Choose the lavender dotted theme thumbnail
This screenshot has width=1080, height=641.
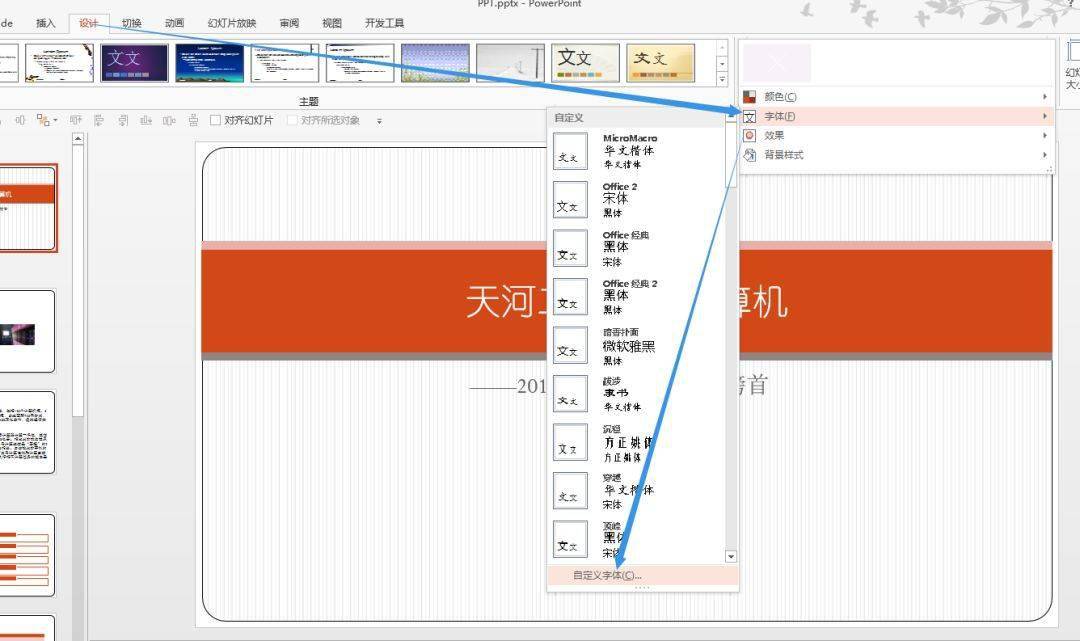tap(435, 63)
